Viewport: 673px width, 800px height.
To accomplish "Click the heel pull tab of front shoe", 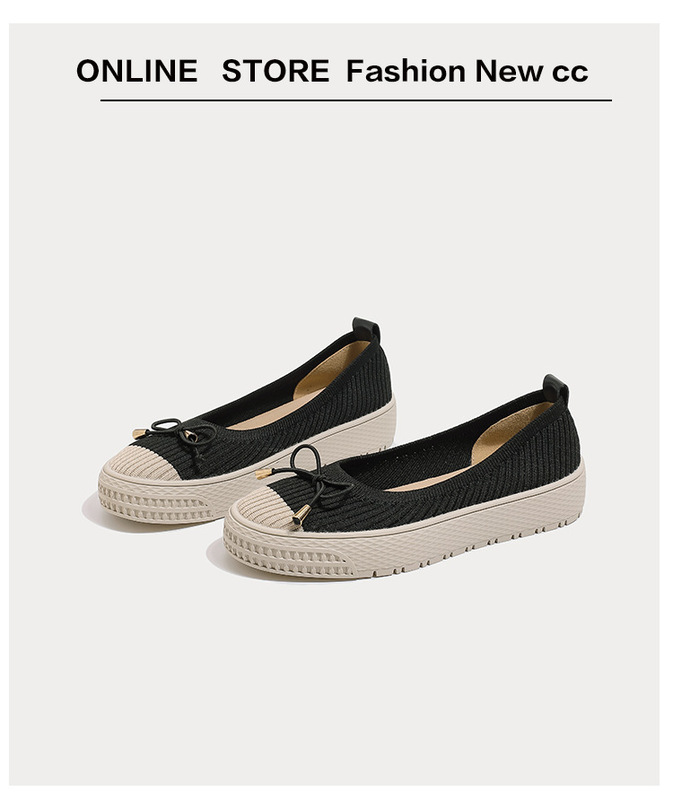I will pos(556,386).
